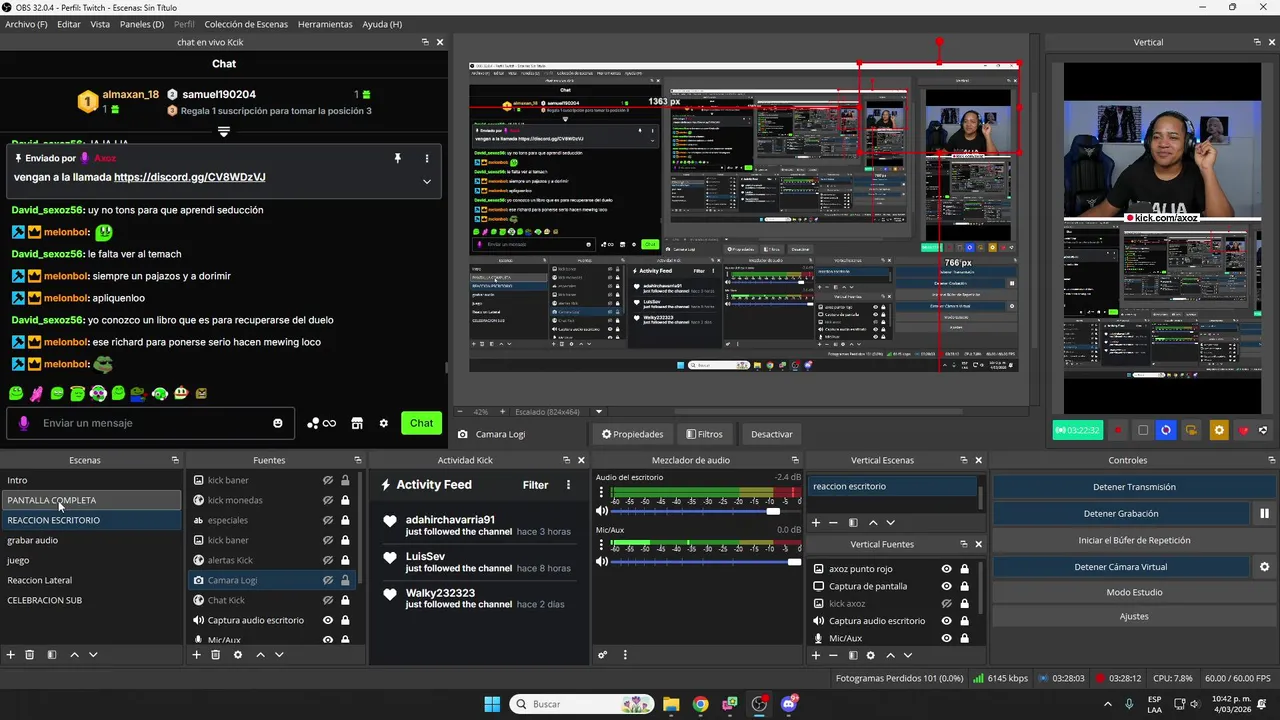Open scene filters from the Escenas toolbar
1280x720 pixels.
(x=52, y=655)
